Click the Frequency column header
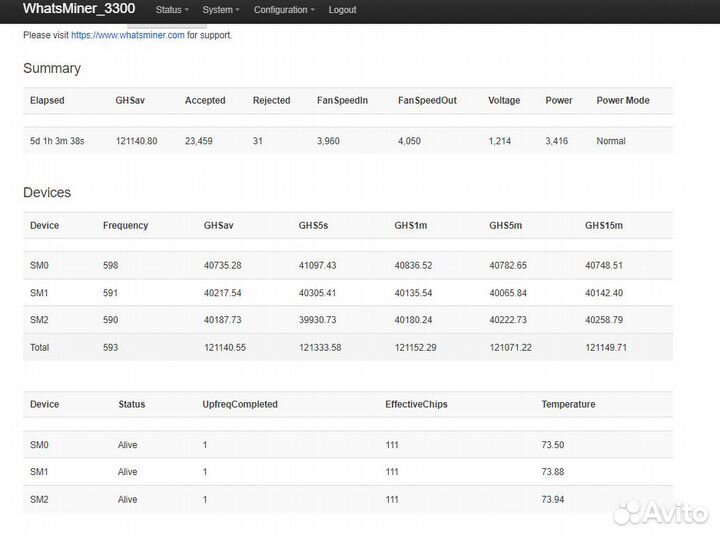720x538 pixels. 125,225
